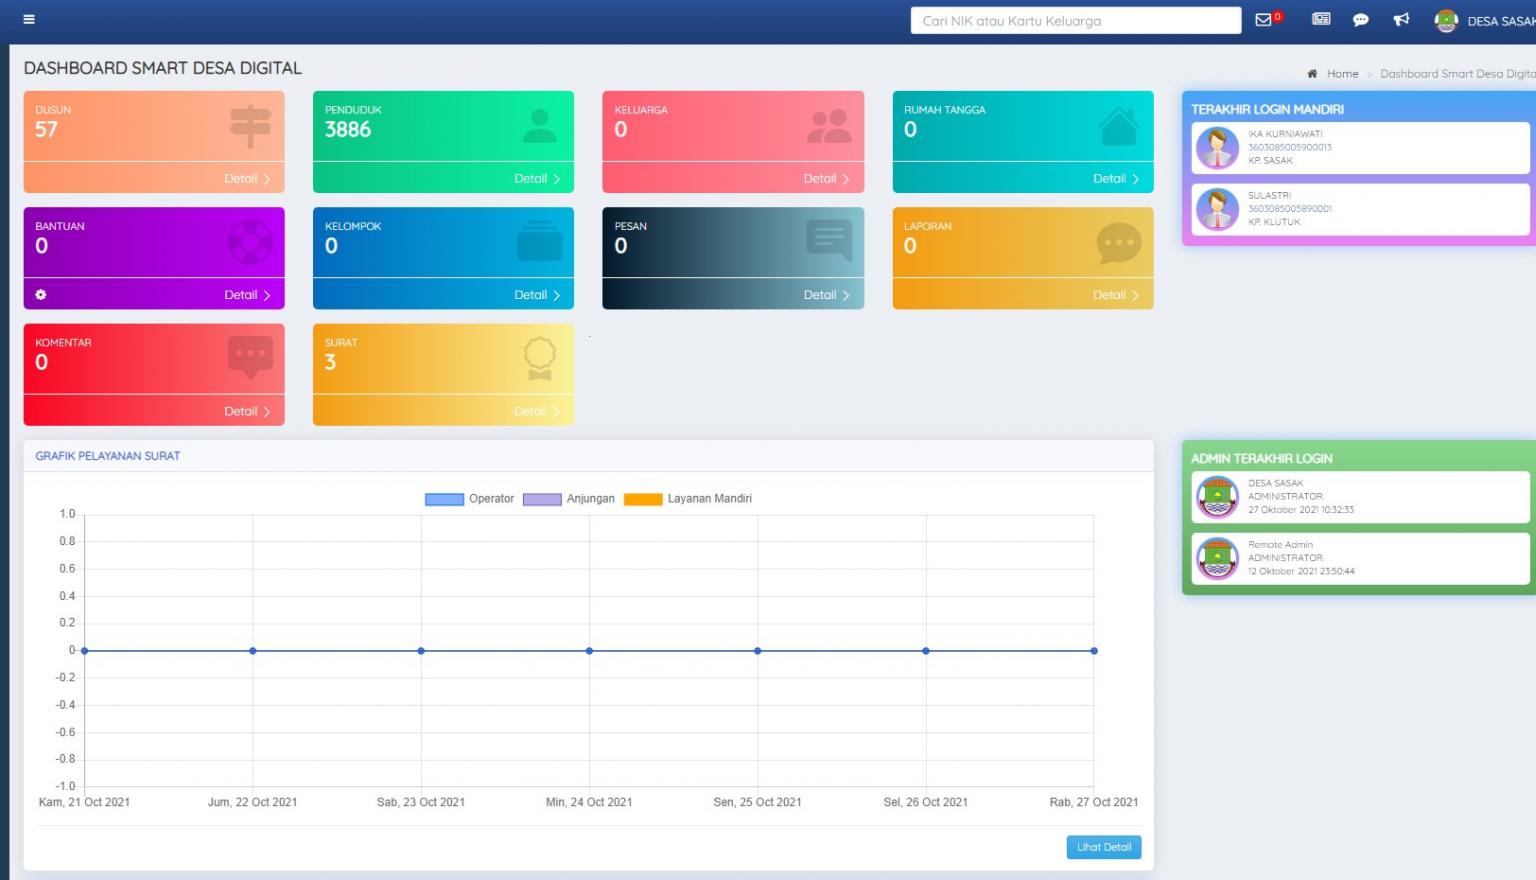Viewport: 1536px width, 880px height.
Task: Click the home icon in breadcrumb
Action: [1312, 74]
